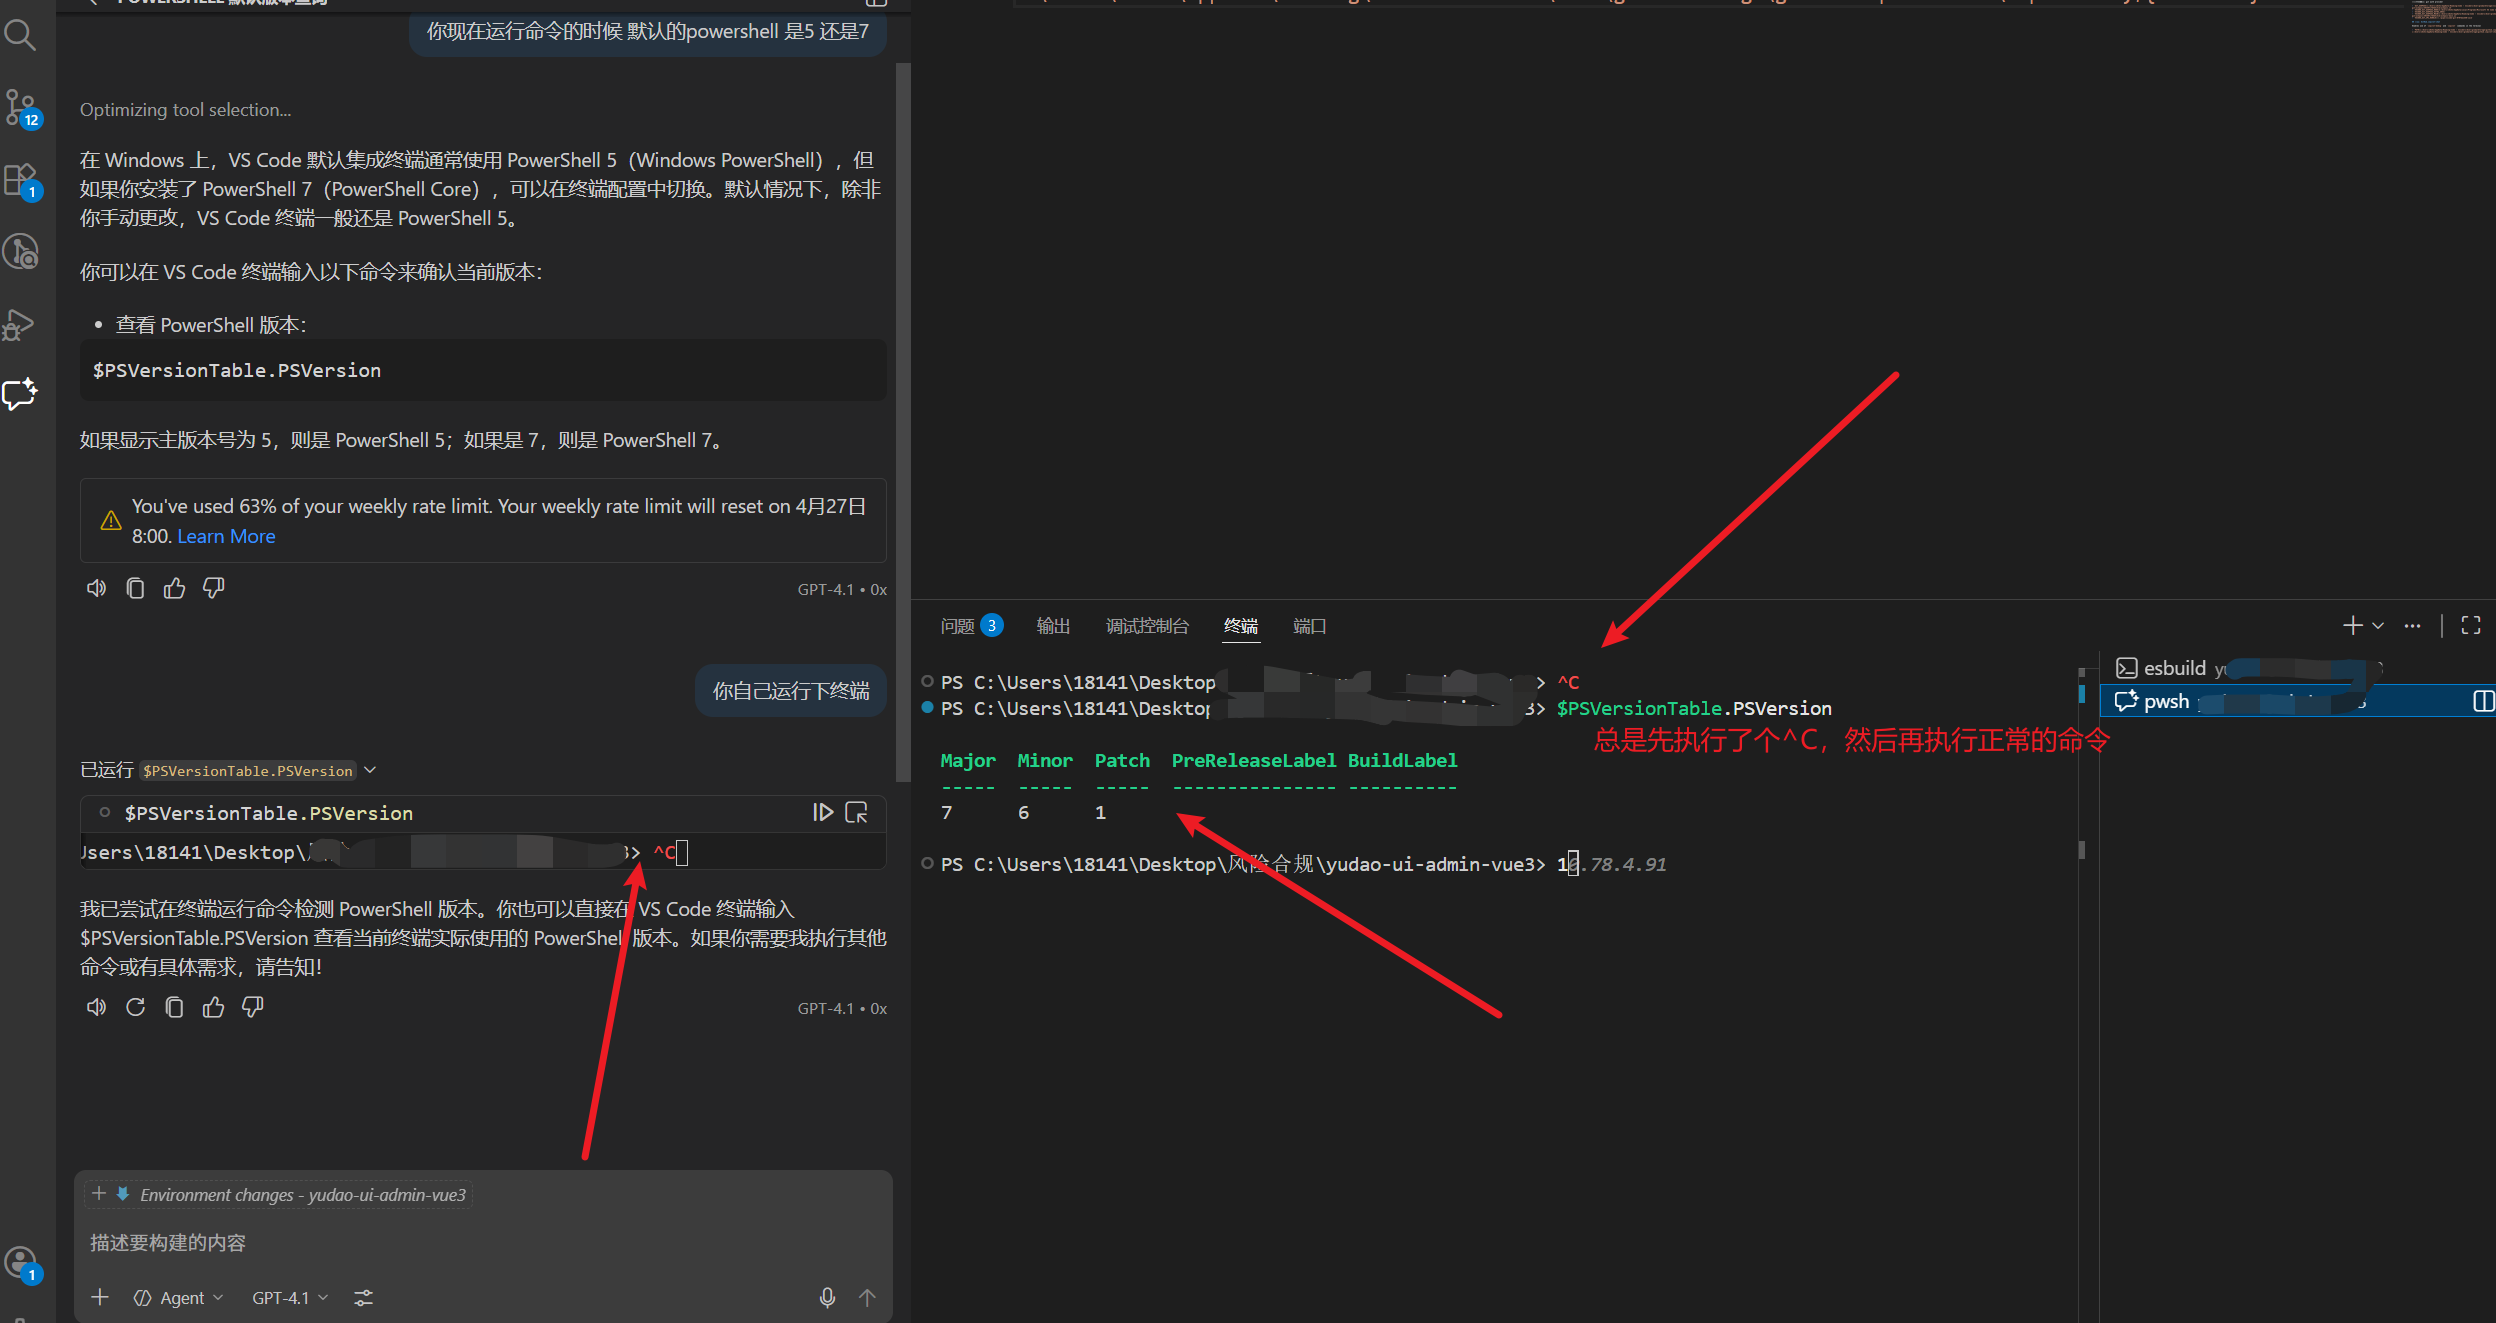
Task: Copy the first chat response
Action: pos(135,588)
